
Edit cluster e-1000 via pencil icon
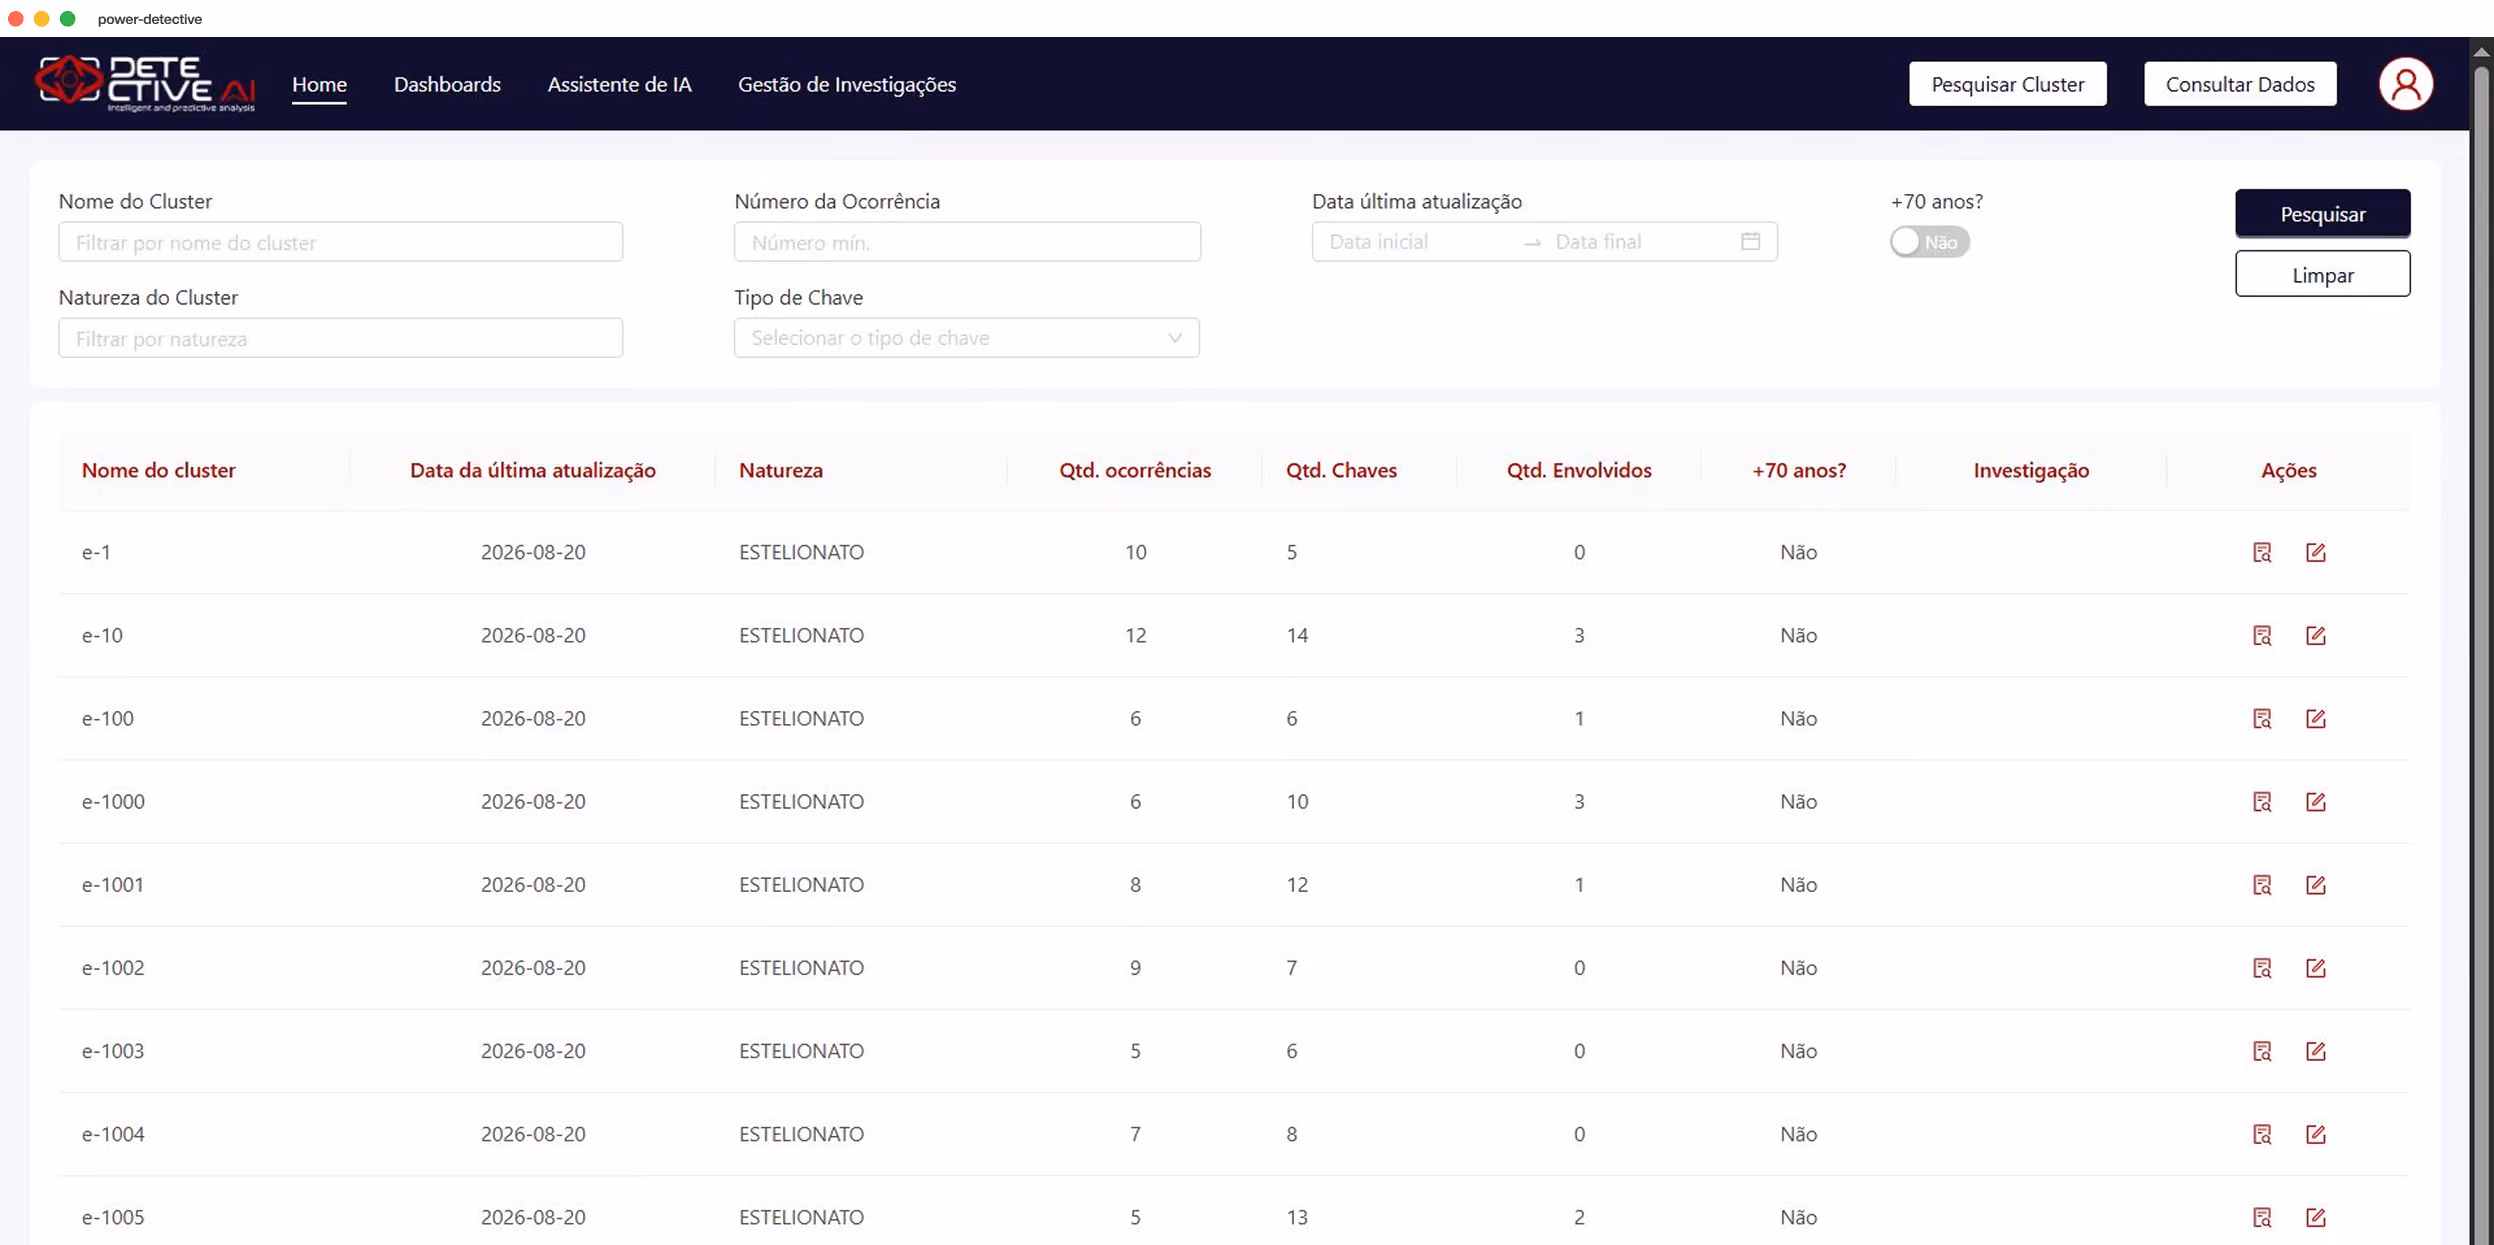pos(2316,801)
